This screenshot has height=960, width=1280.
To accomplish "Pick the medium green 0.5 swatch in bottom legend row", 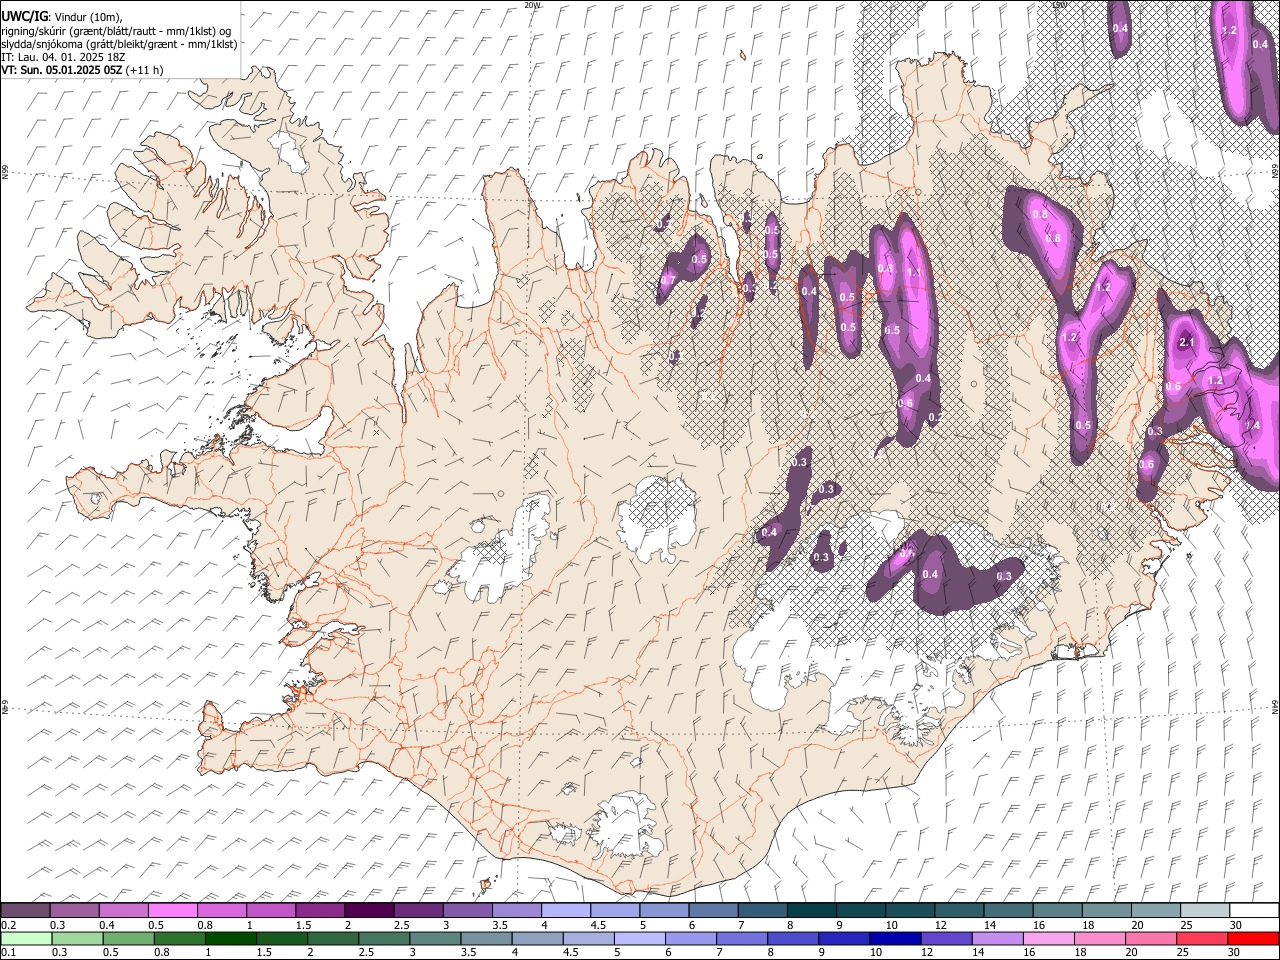I will pos(129,939).
